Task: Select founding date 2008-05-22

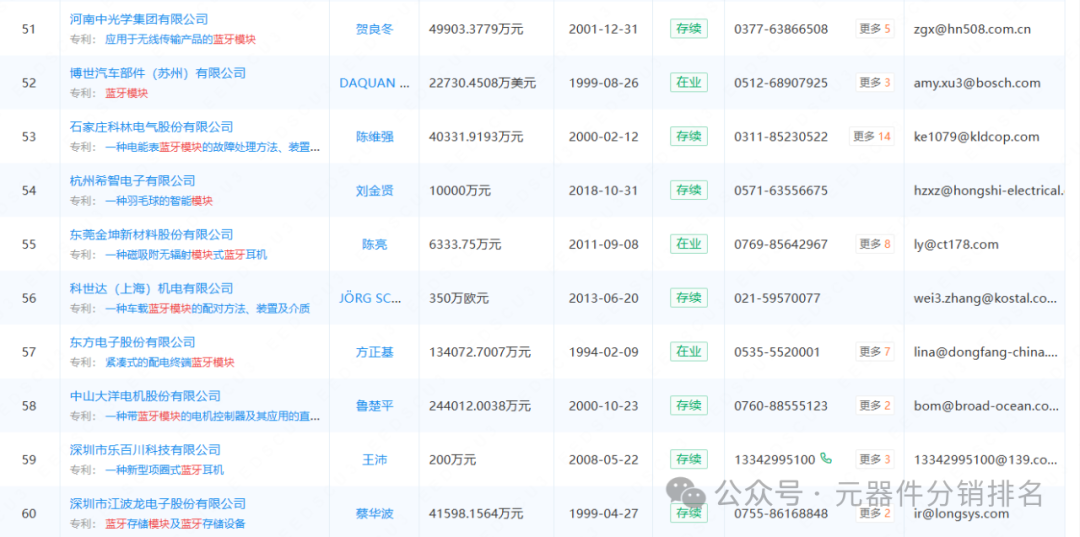Action: click(x=604, y=459)
